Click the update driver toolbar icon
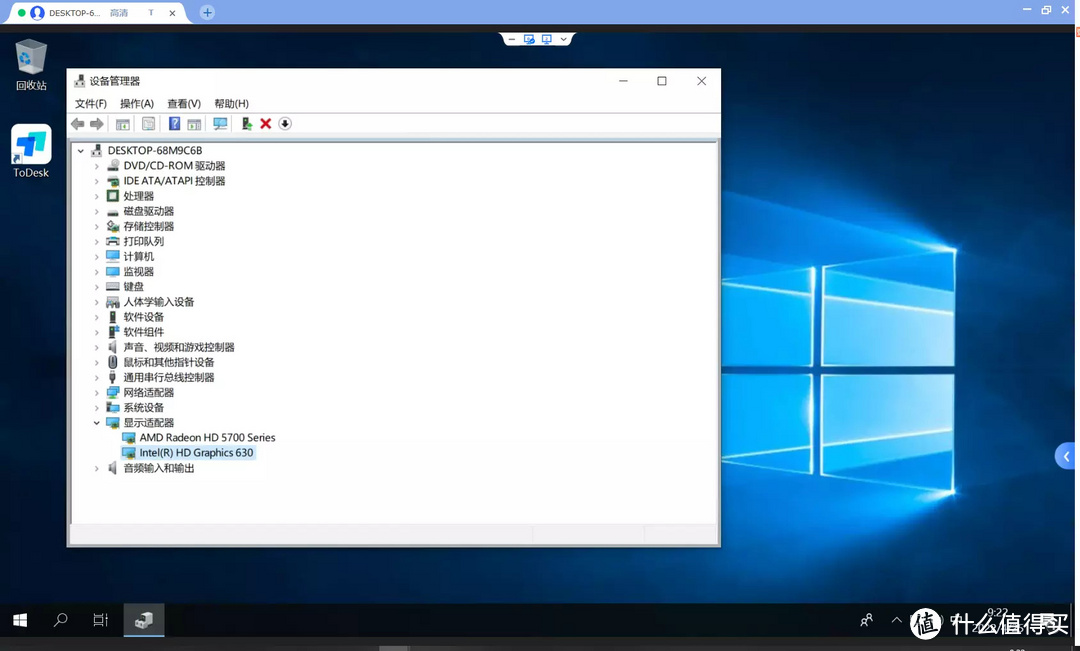This screenshot has height=651, width=1080. [x=246, y=124]
